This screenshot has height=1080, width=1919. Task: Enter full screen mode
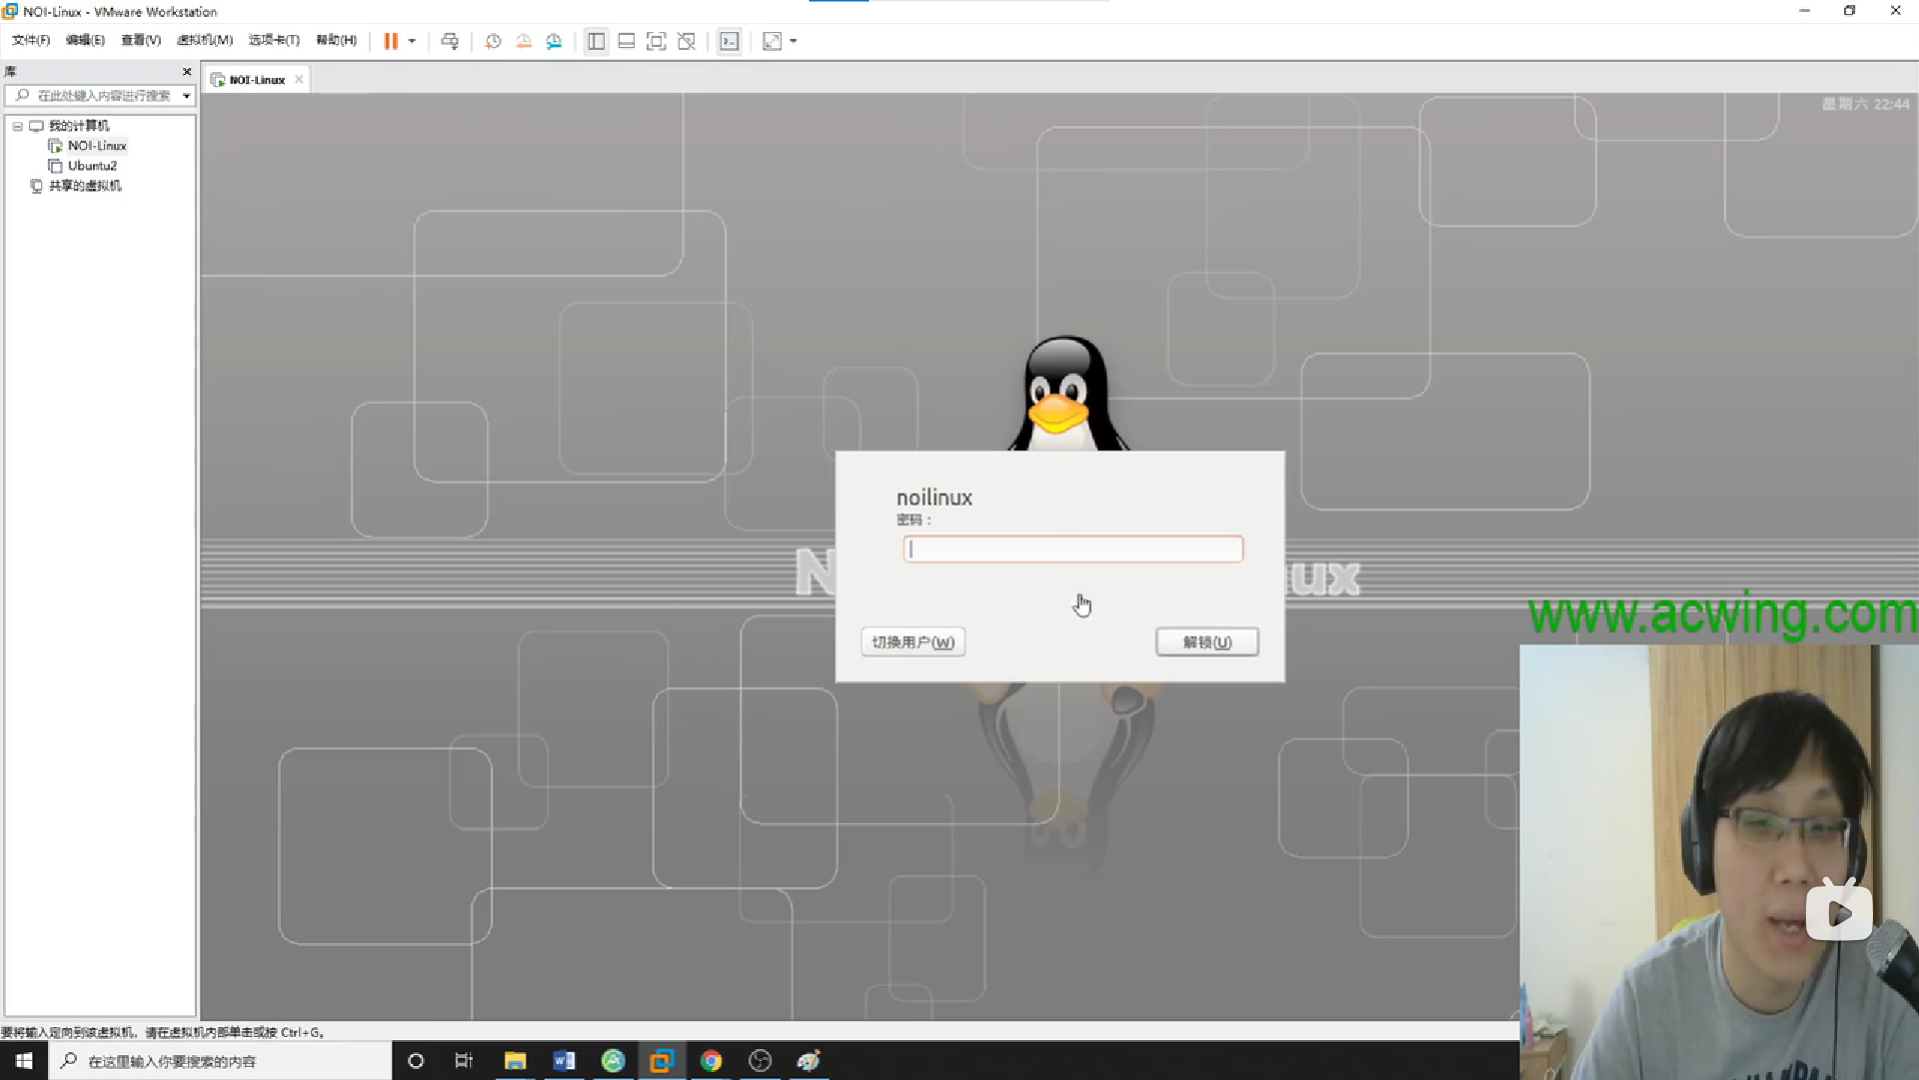656,41
